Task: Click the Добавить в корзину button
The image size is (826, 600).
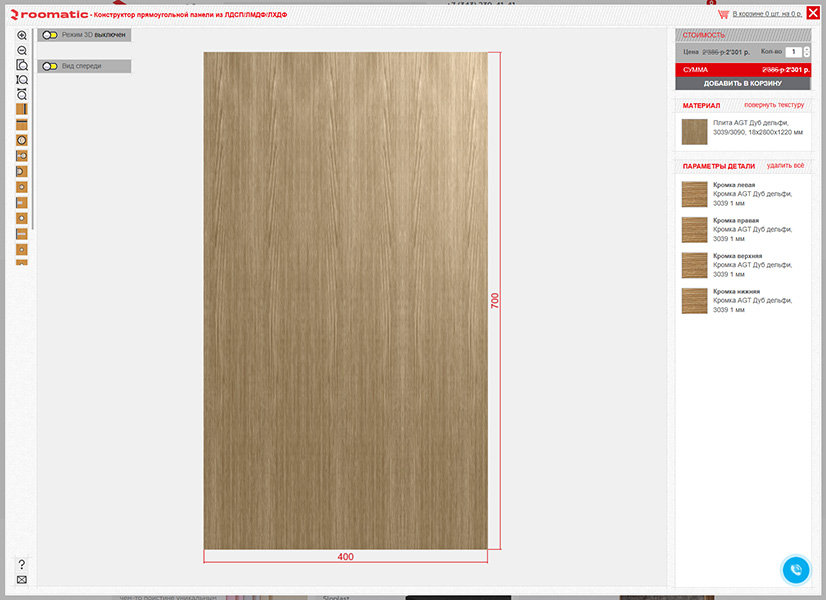Action: [x=743, y=83]
